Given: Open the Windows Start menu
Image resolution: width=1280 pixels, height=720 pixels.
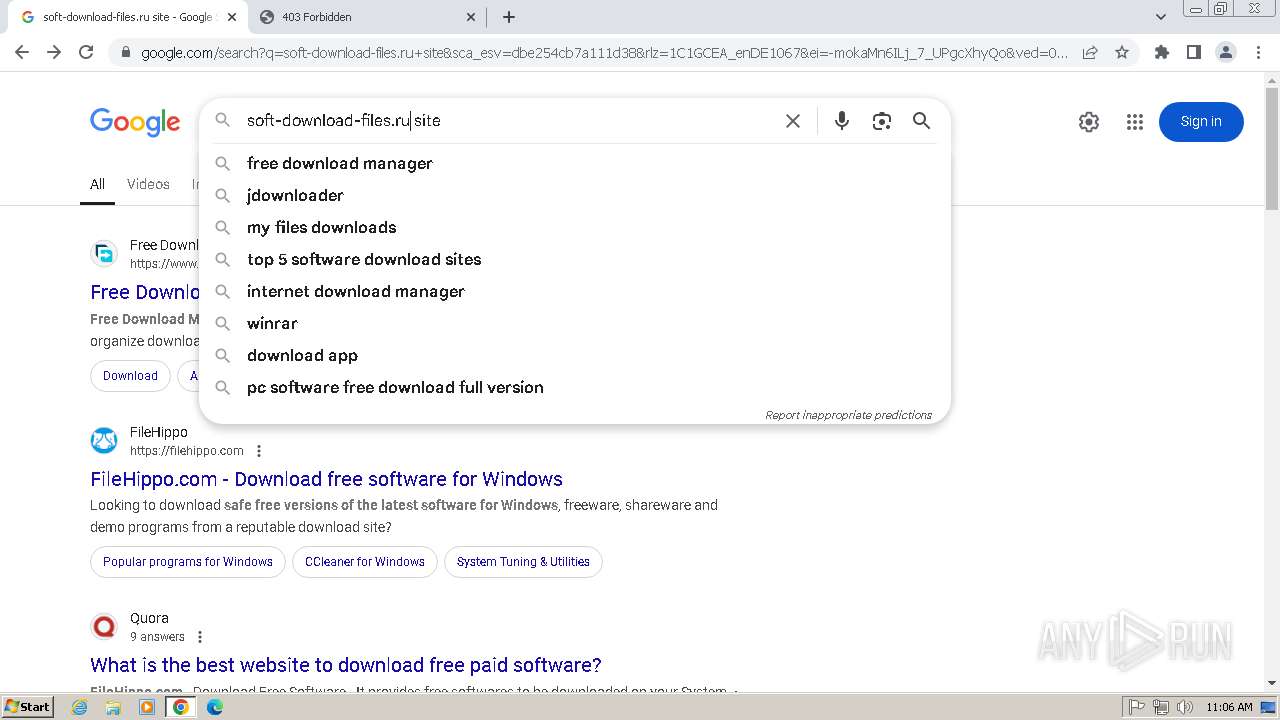Looking at the screenshot, I should pyautogui.click(x=28, y=706).
